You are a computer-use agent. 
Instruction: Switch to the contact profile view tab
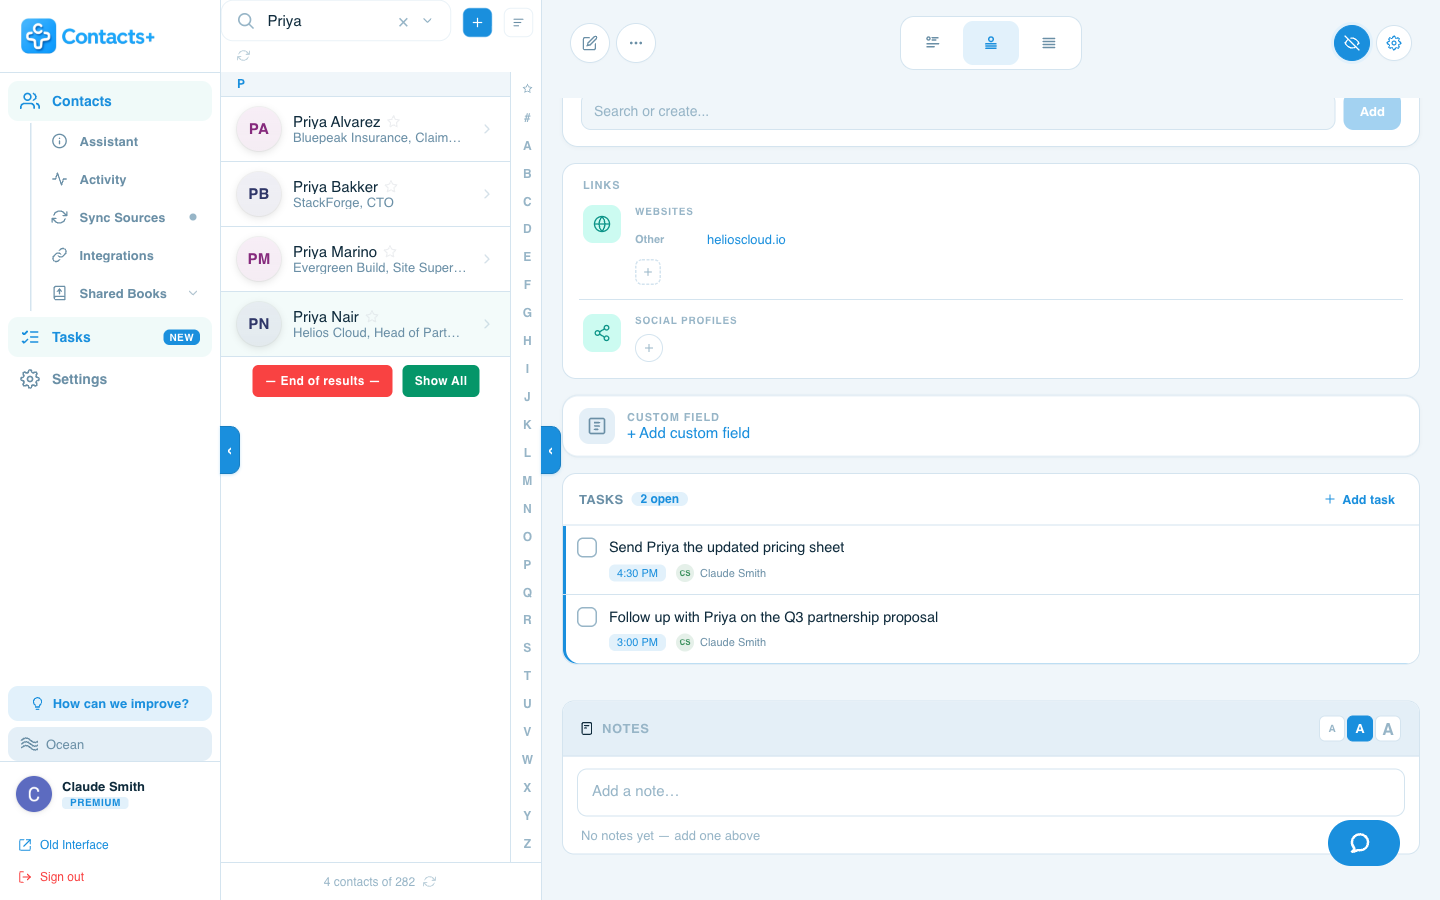990,43
